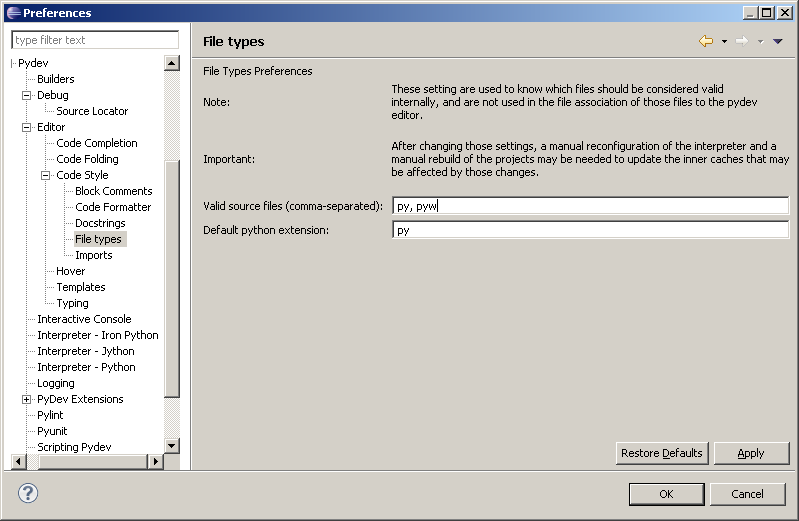Minimize the Preferences window
Image resolution: width=799 pixels, height=521 pixels.
pos(750,13)
